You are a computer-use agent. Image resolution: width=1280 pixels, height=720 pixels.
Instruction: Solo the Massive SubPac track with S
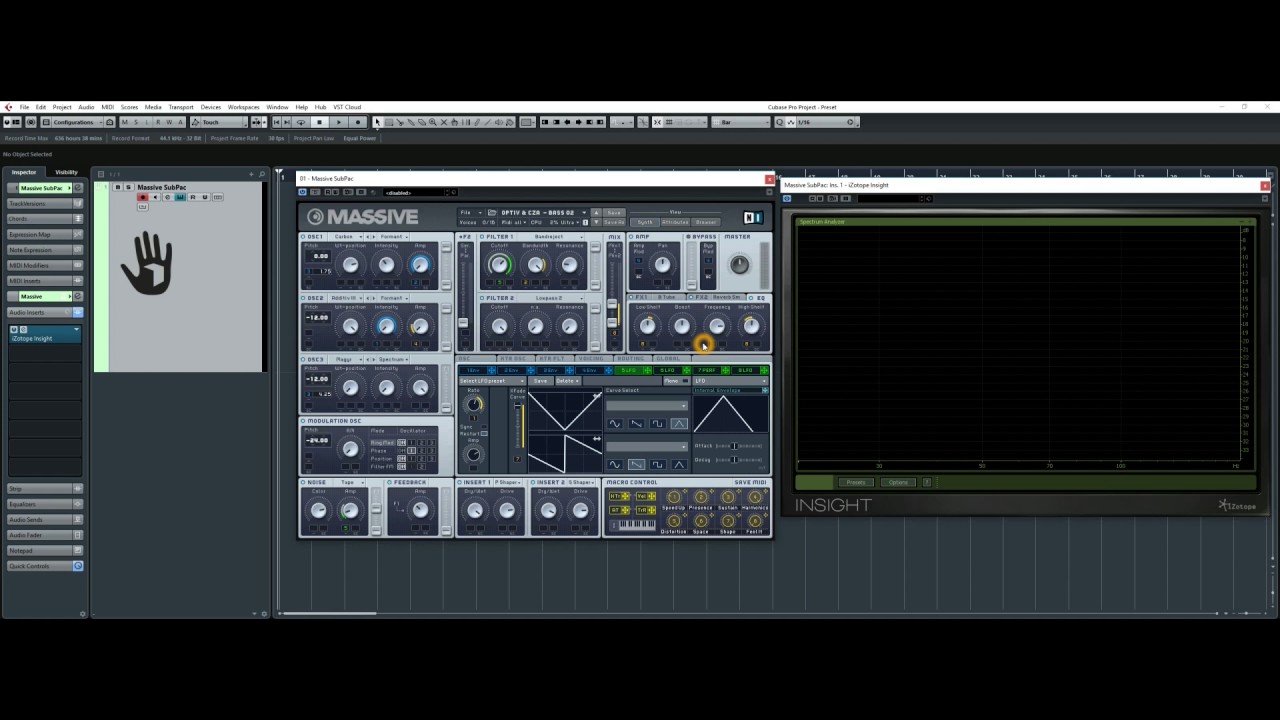(x=127, y=187)
